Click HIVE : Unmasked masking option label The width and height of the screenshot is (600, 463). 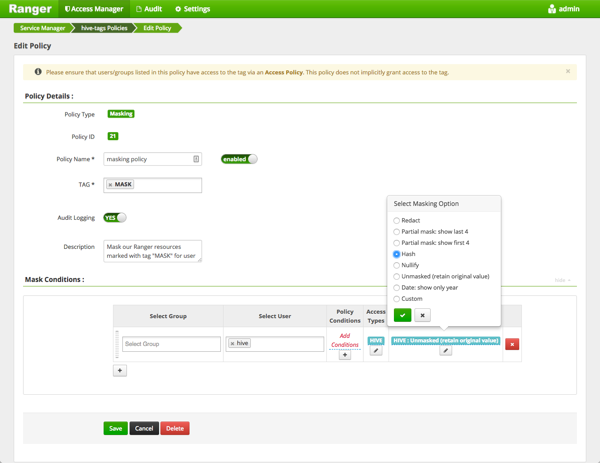[445, 341]
